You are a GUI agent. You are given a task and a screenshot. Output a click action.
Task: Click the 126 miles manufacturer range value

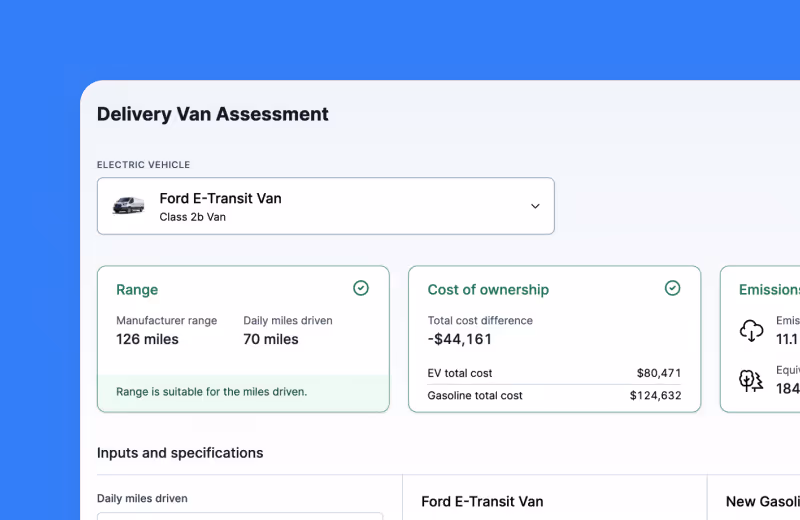(x=147, y=339)
